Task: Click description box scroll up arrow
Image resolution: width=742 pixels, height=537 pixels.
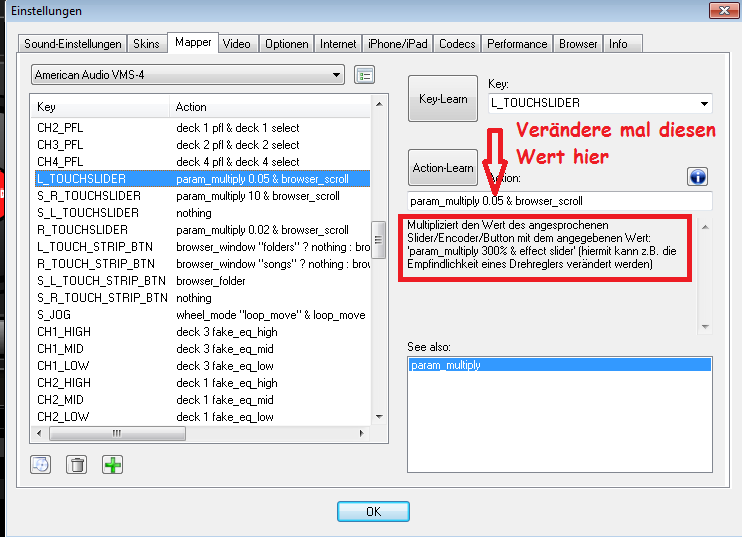Action: pyautogui.click(x=705, y=227)
